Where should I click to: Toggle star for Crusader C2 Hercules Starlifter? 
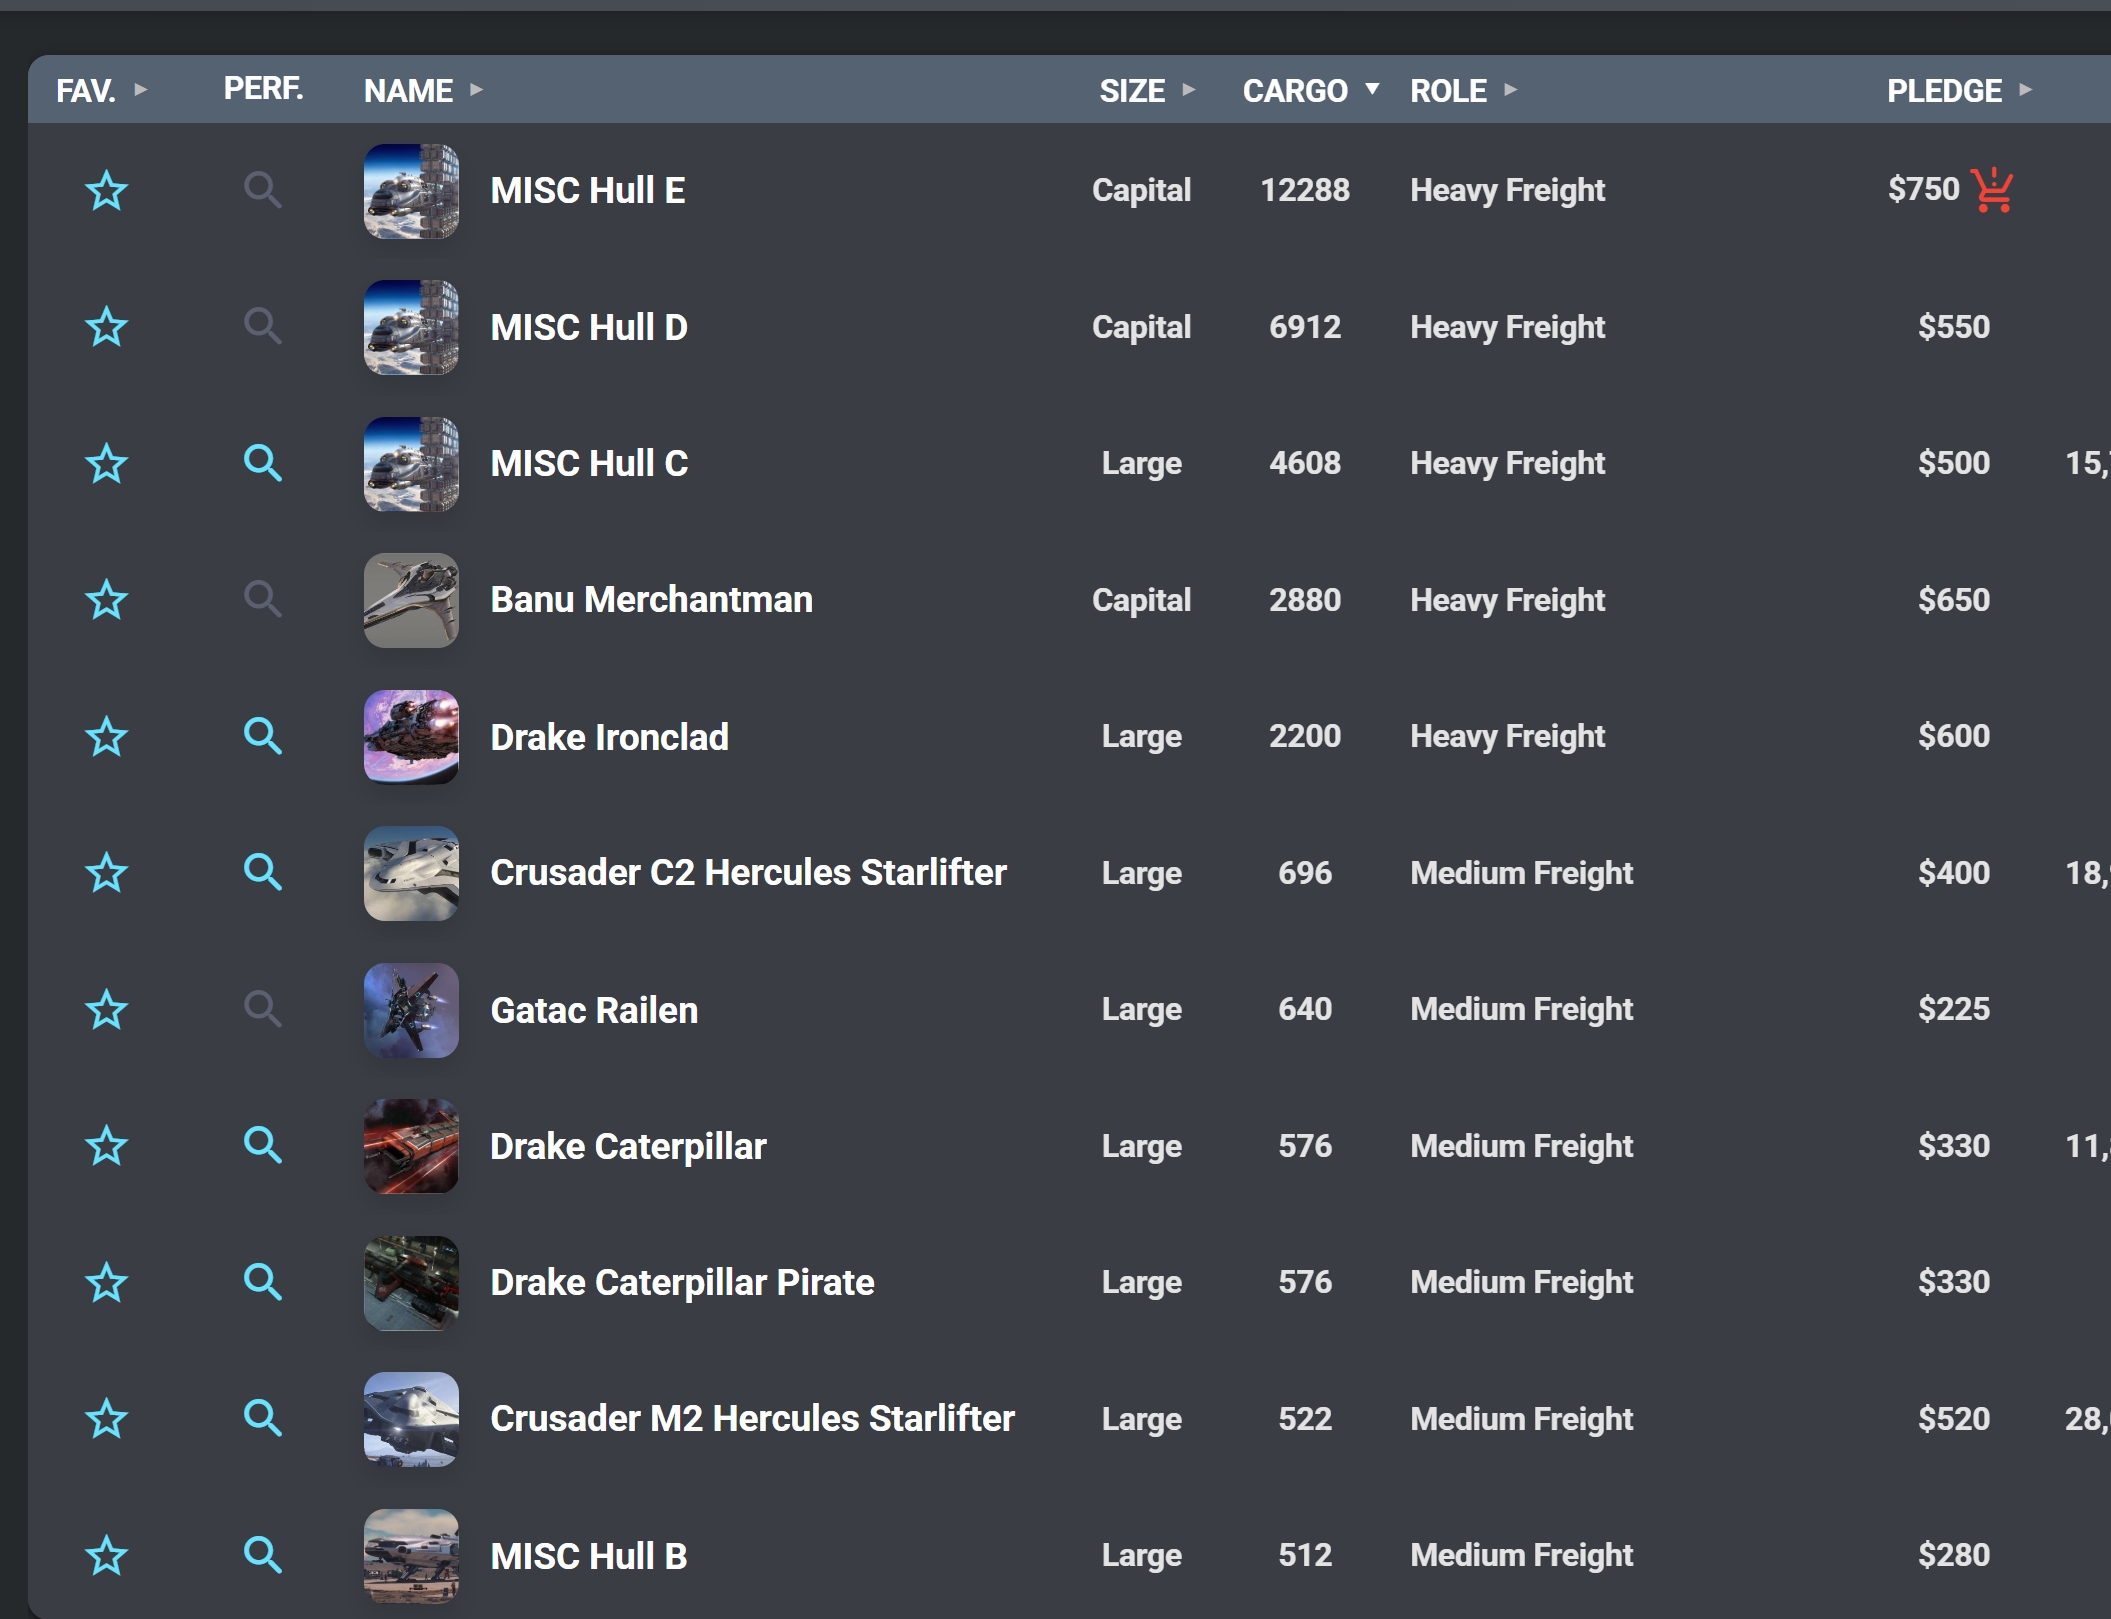106,873
